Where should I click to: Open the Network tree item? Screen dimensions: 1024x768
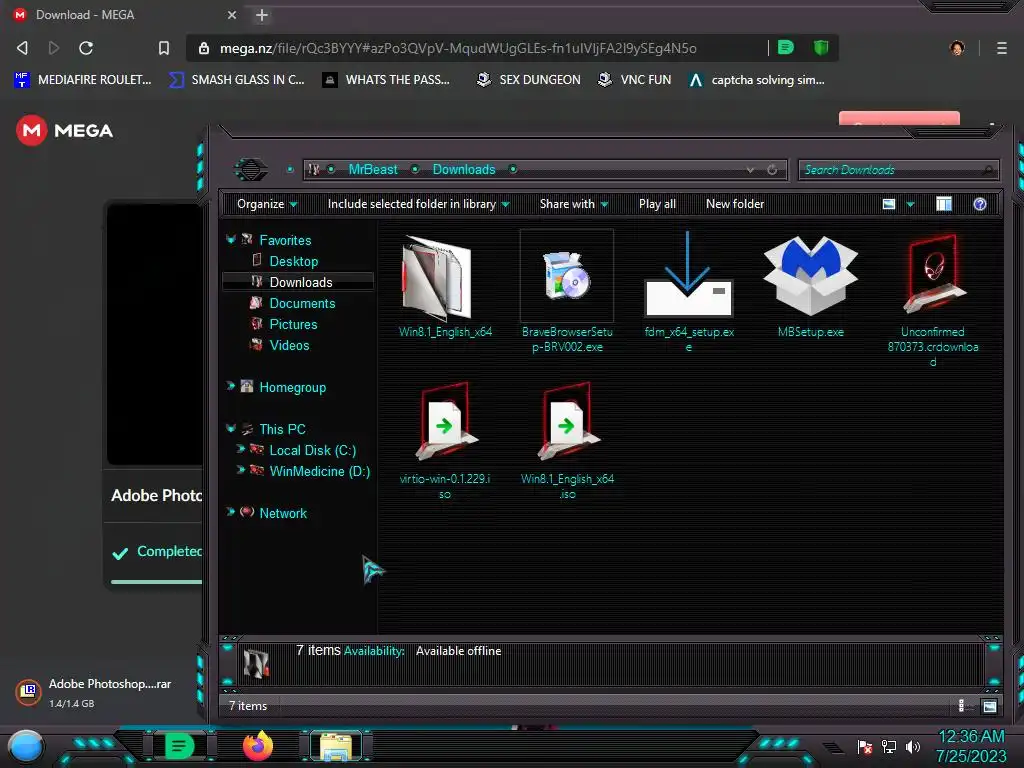point(282,513)
